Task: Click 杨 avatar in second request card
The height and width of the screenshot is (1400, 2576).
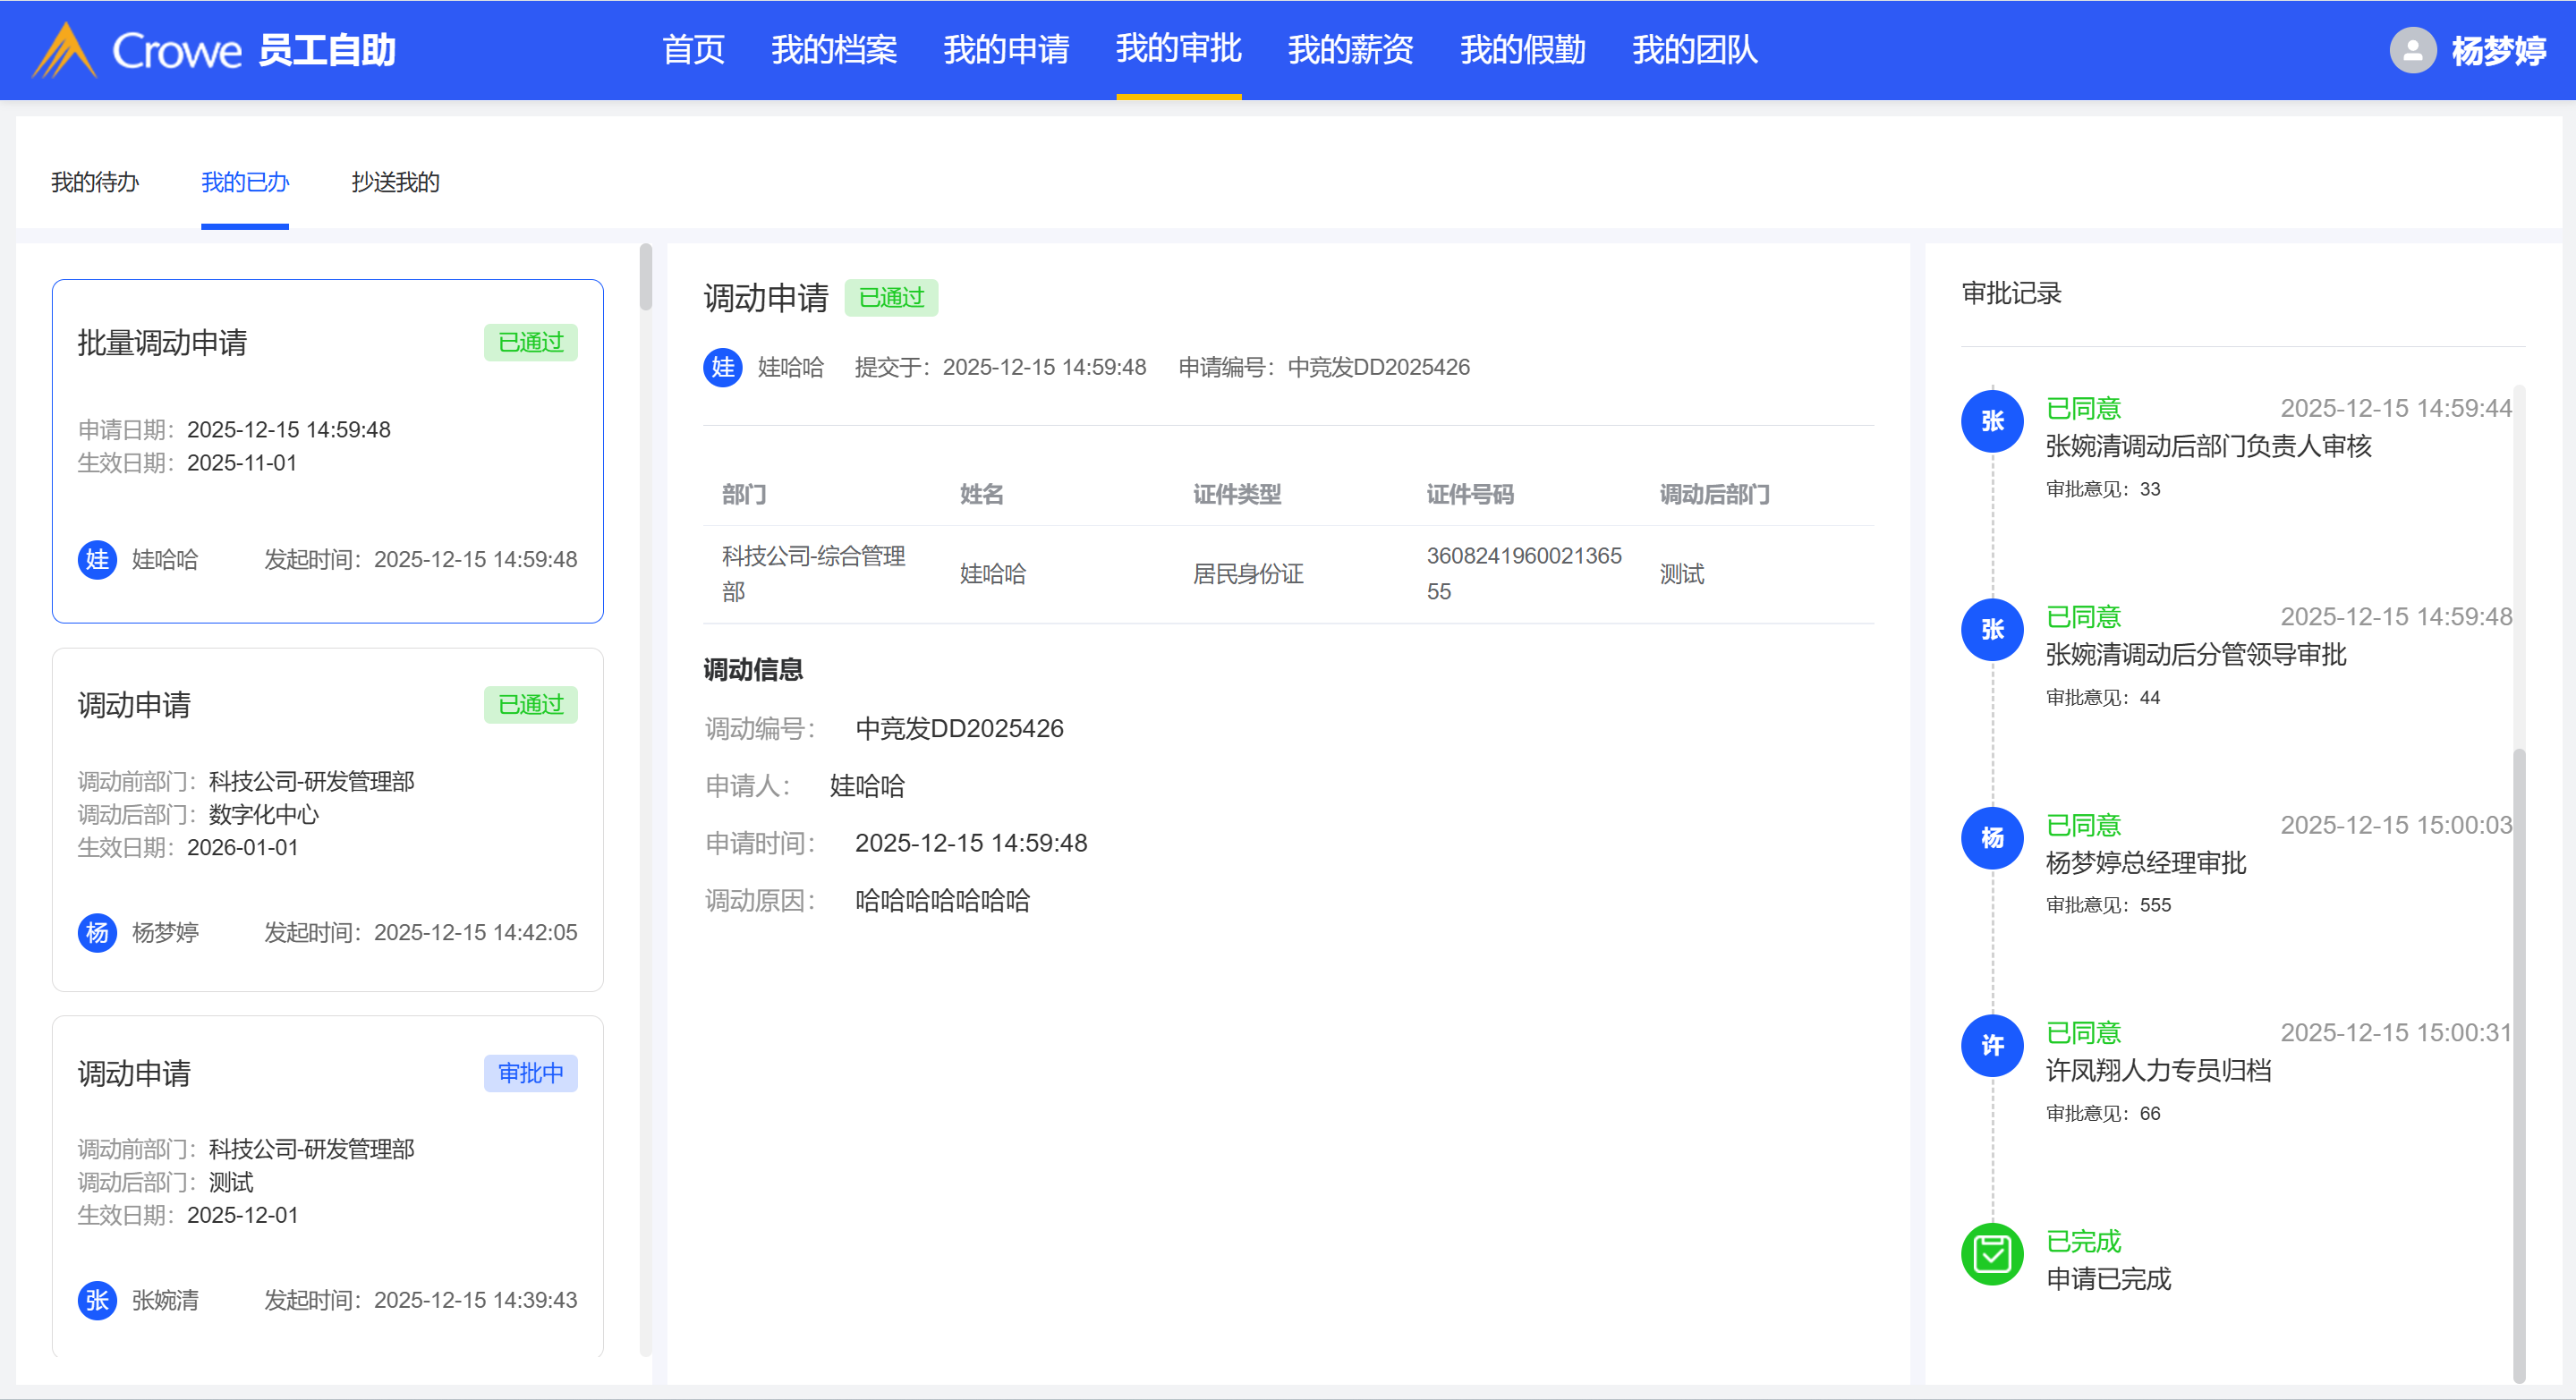Action: (x=97, y=932)
